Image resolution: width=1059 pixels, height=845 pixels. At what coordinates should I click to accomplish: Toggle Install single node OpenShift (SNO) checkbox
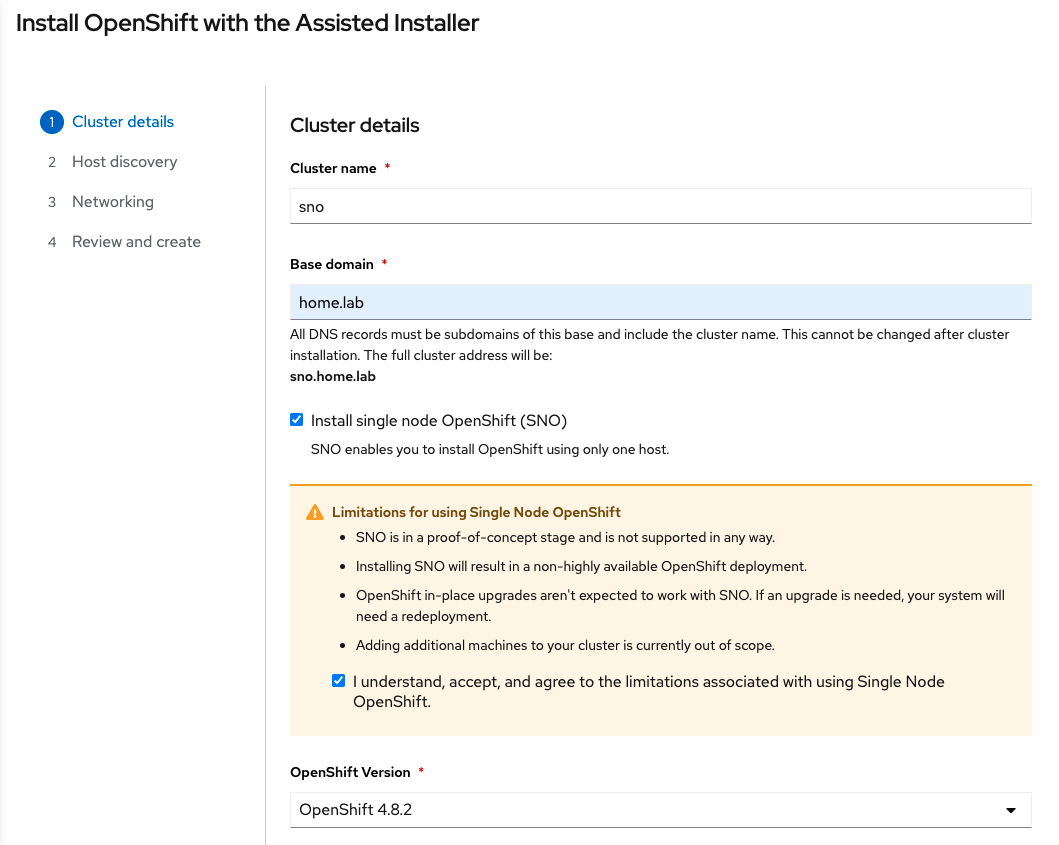point(296,420)
